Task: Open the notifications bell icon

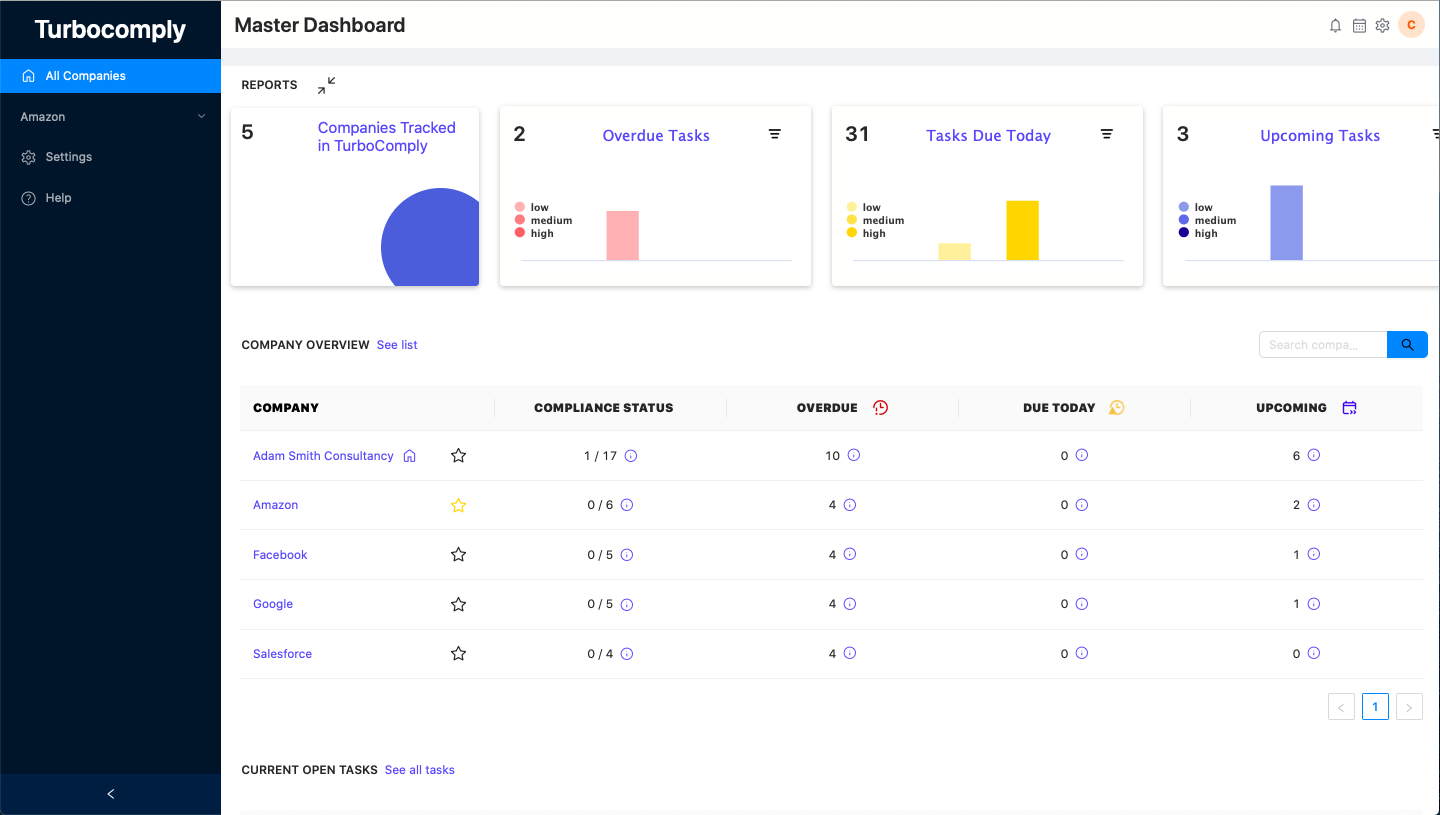Action: click(x=1335, y=26)
